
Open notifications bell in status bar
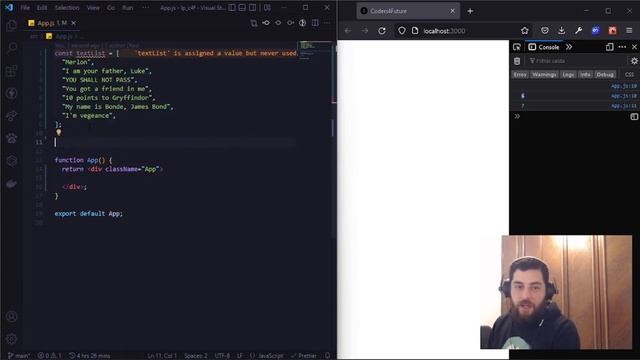327,356
